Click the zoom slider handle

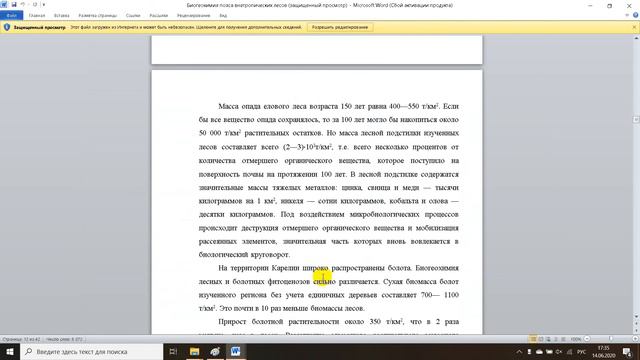click(611, 339)
